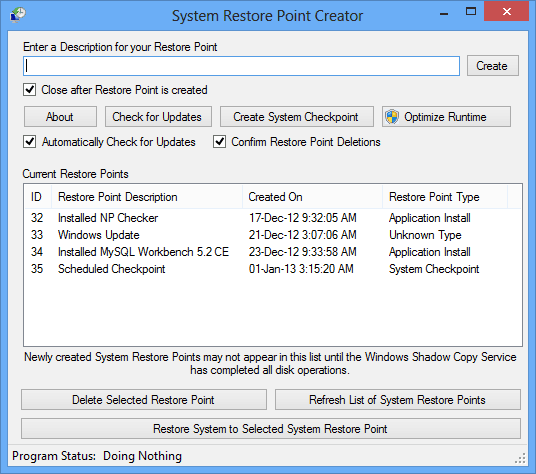This screenshot has width=536, height=474.
Task: Uncheck Close after Restore Point is created
Action: coord(29,90)
